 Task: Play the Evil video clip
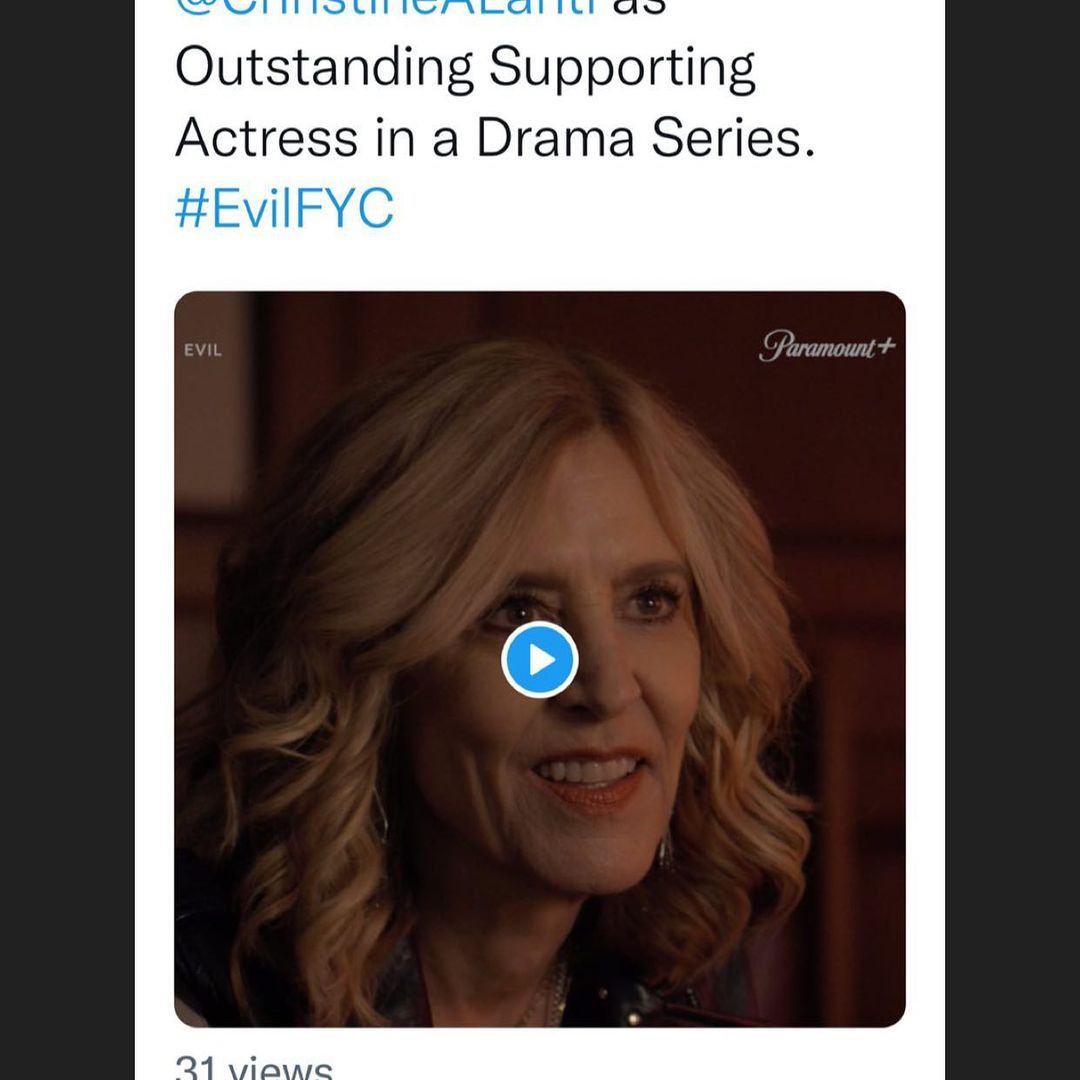540,659
